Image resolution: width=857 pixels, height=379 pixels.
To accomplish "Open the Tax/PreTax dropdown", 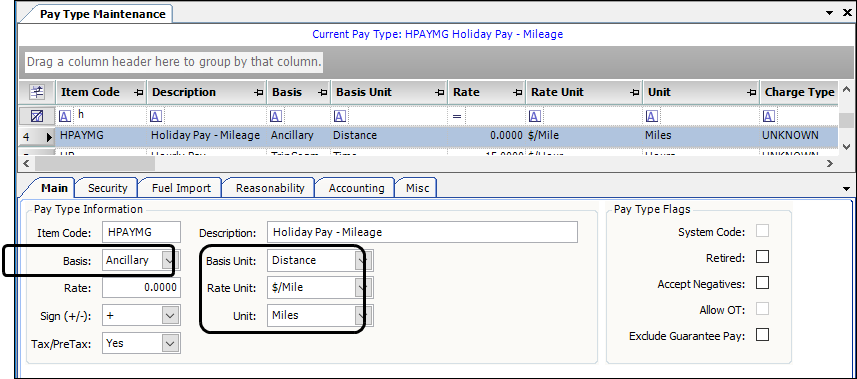I will click(171, 343).
